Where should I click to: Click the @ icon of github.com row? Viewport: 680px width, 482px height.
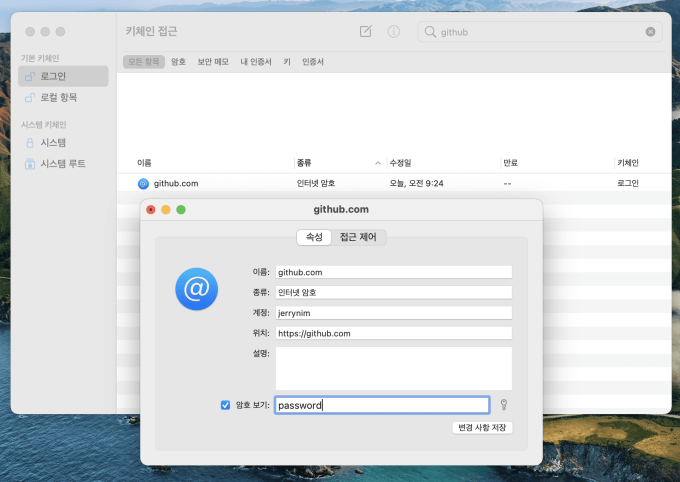(x=143, y=184)
